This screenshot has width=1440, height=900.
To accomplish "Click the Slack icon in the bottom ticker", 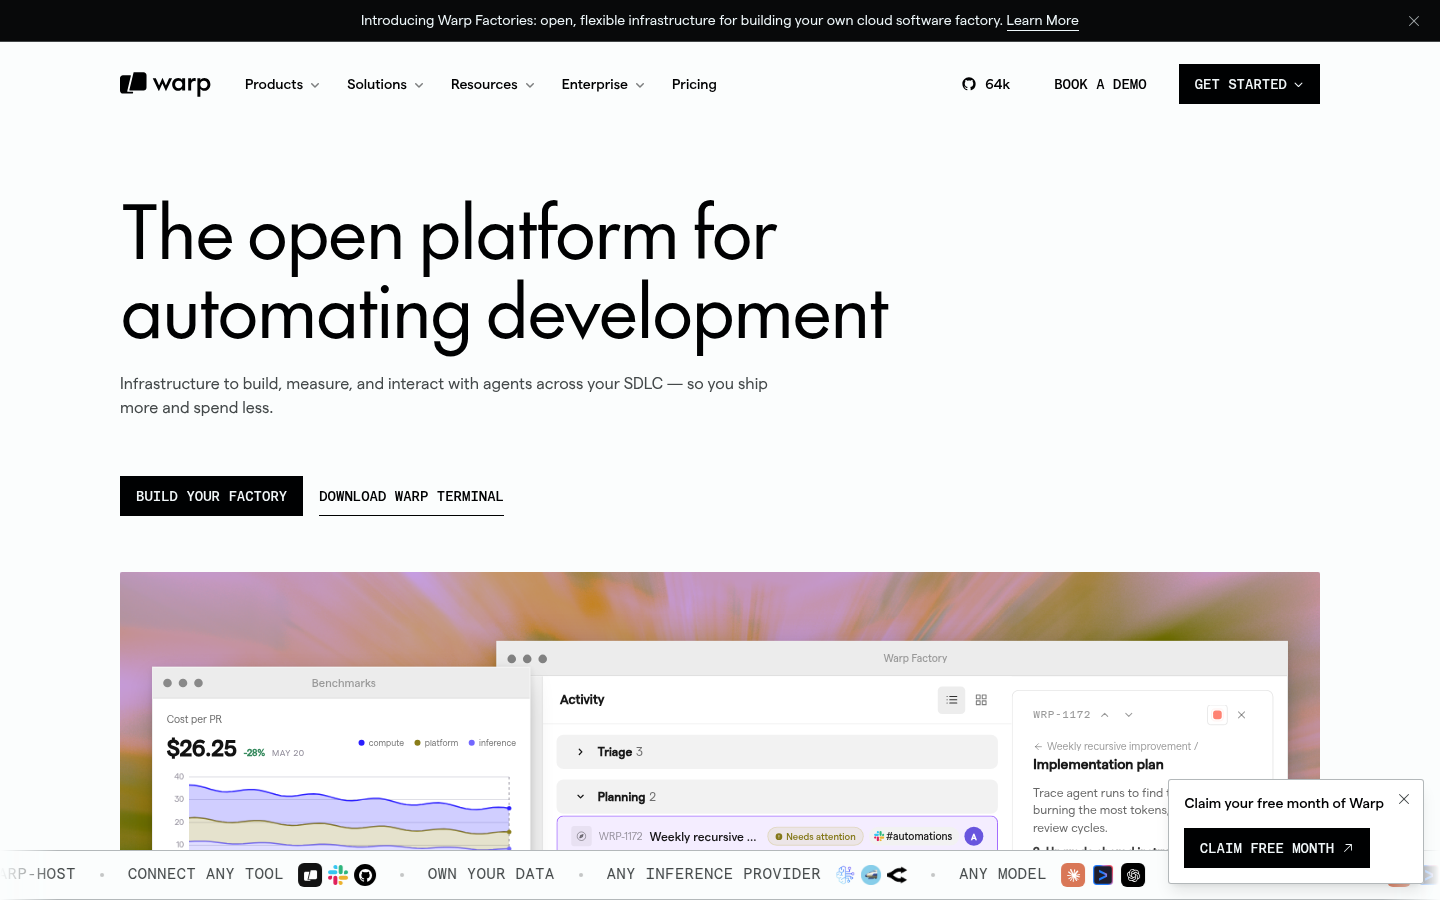I will (x=338, y=875).
